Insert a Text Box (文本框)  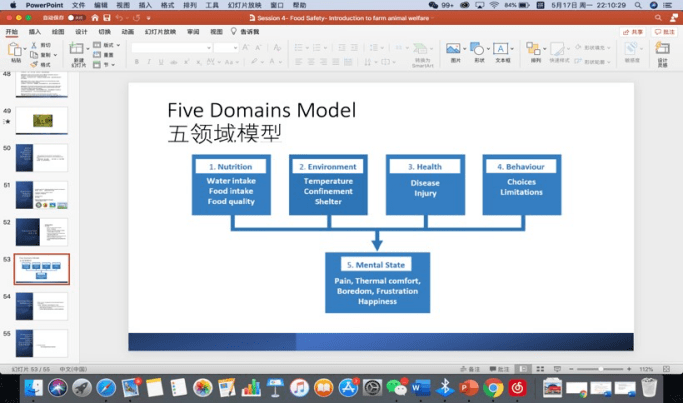(501, 49)
